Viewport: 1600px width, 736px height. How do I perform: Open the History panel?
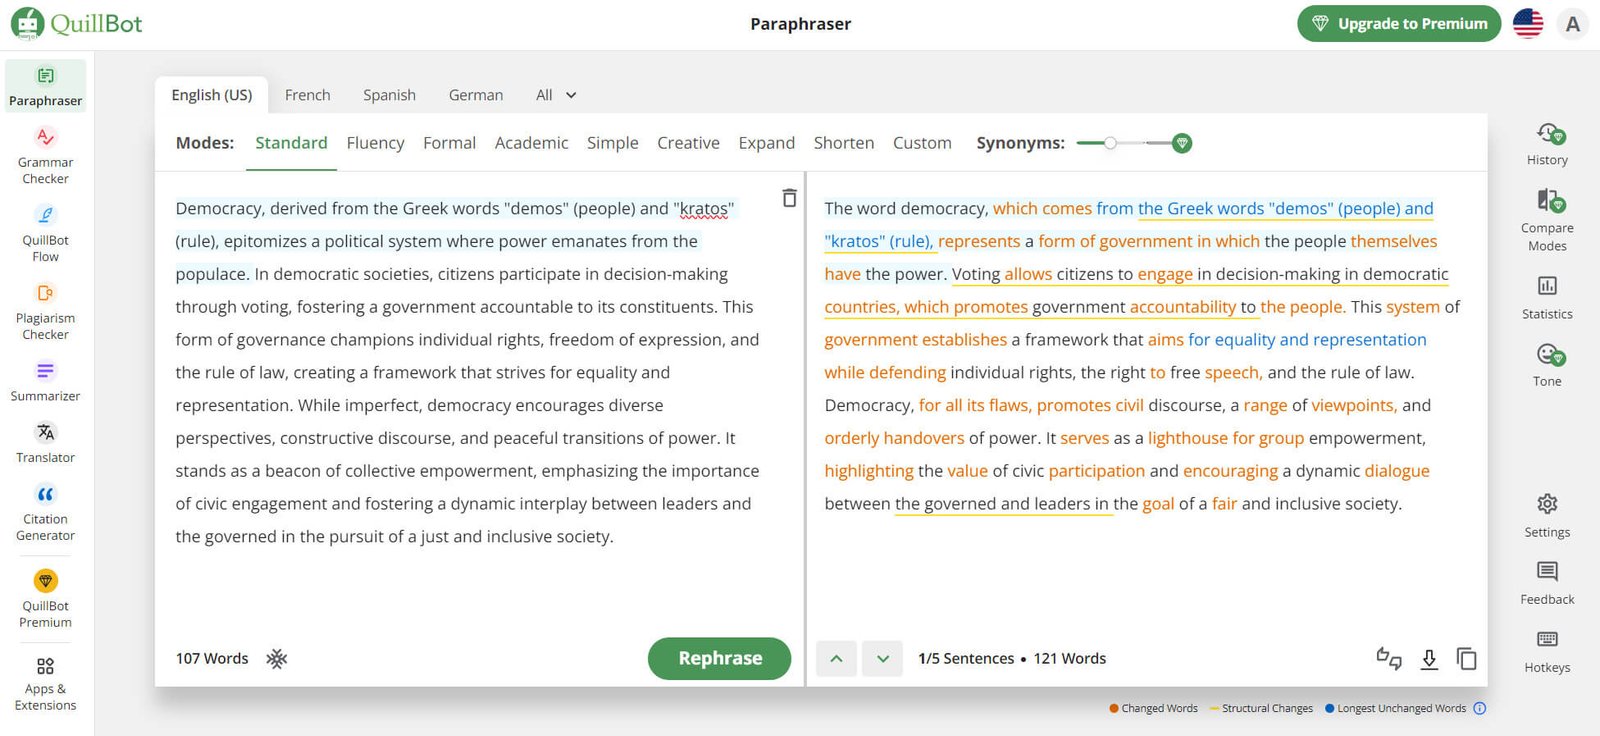click(x=1547, y=144)
